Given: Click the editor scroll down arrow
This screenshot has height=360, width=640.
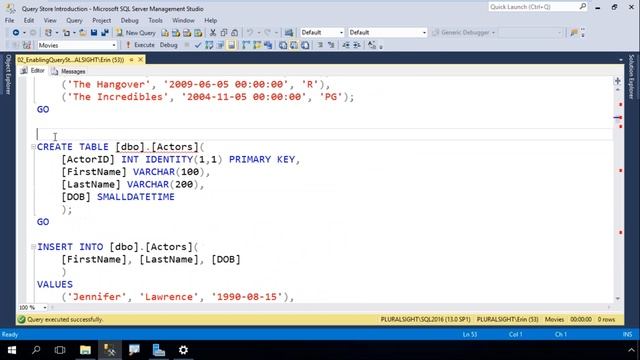Looking at the screenshot, I should coord(618,299).
